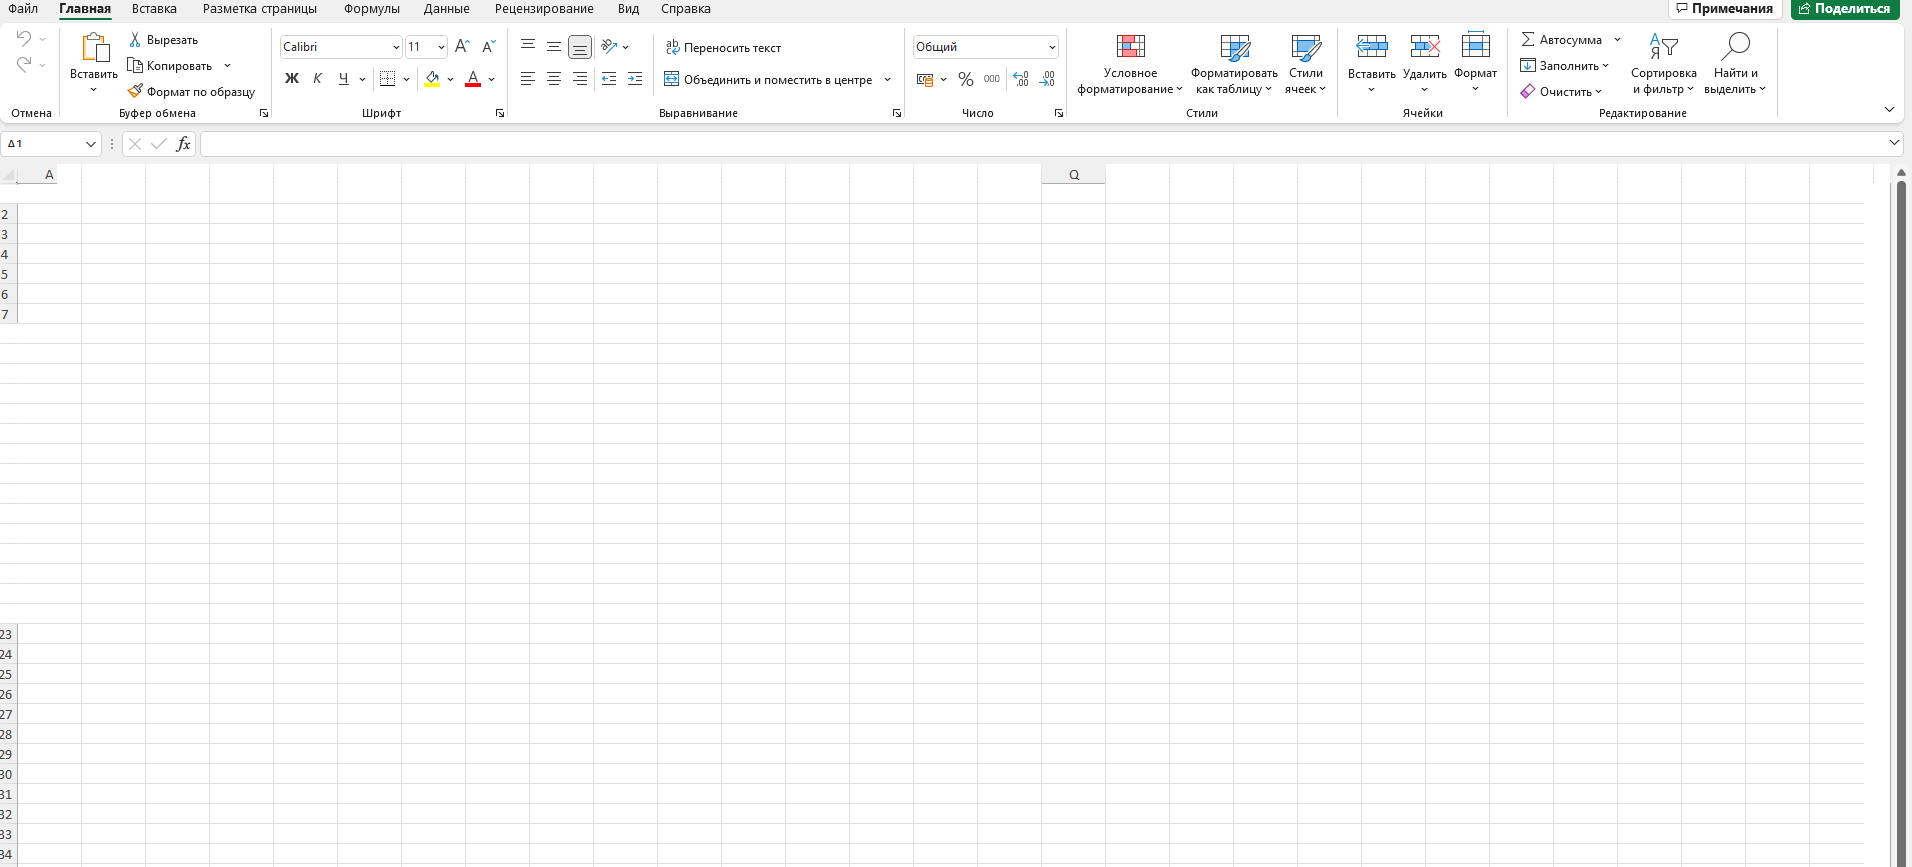Toggle bold Ж formatting

coord(292,79)
